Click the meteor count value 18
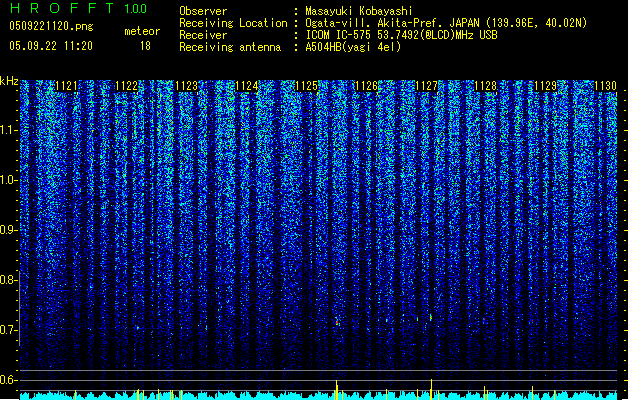Viewport: 629px width, 400px height. 145,46
